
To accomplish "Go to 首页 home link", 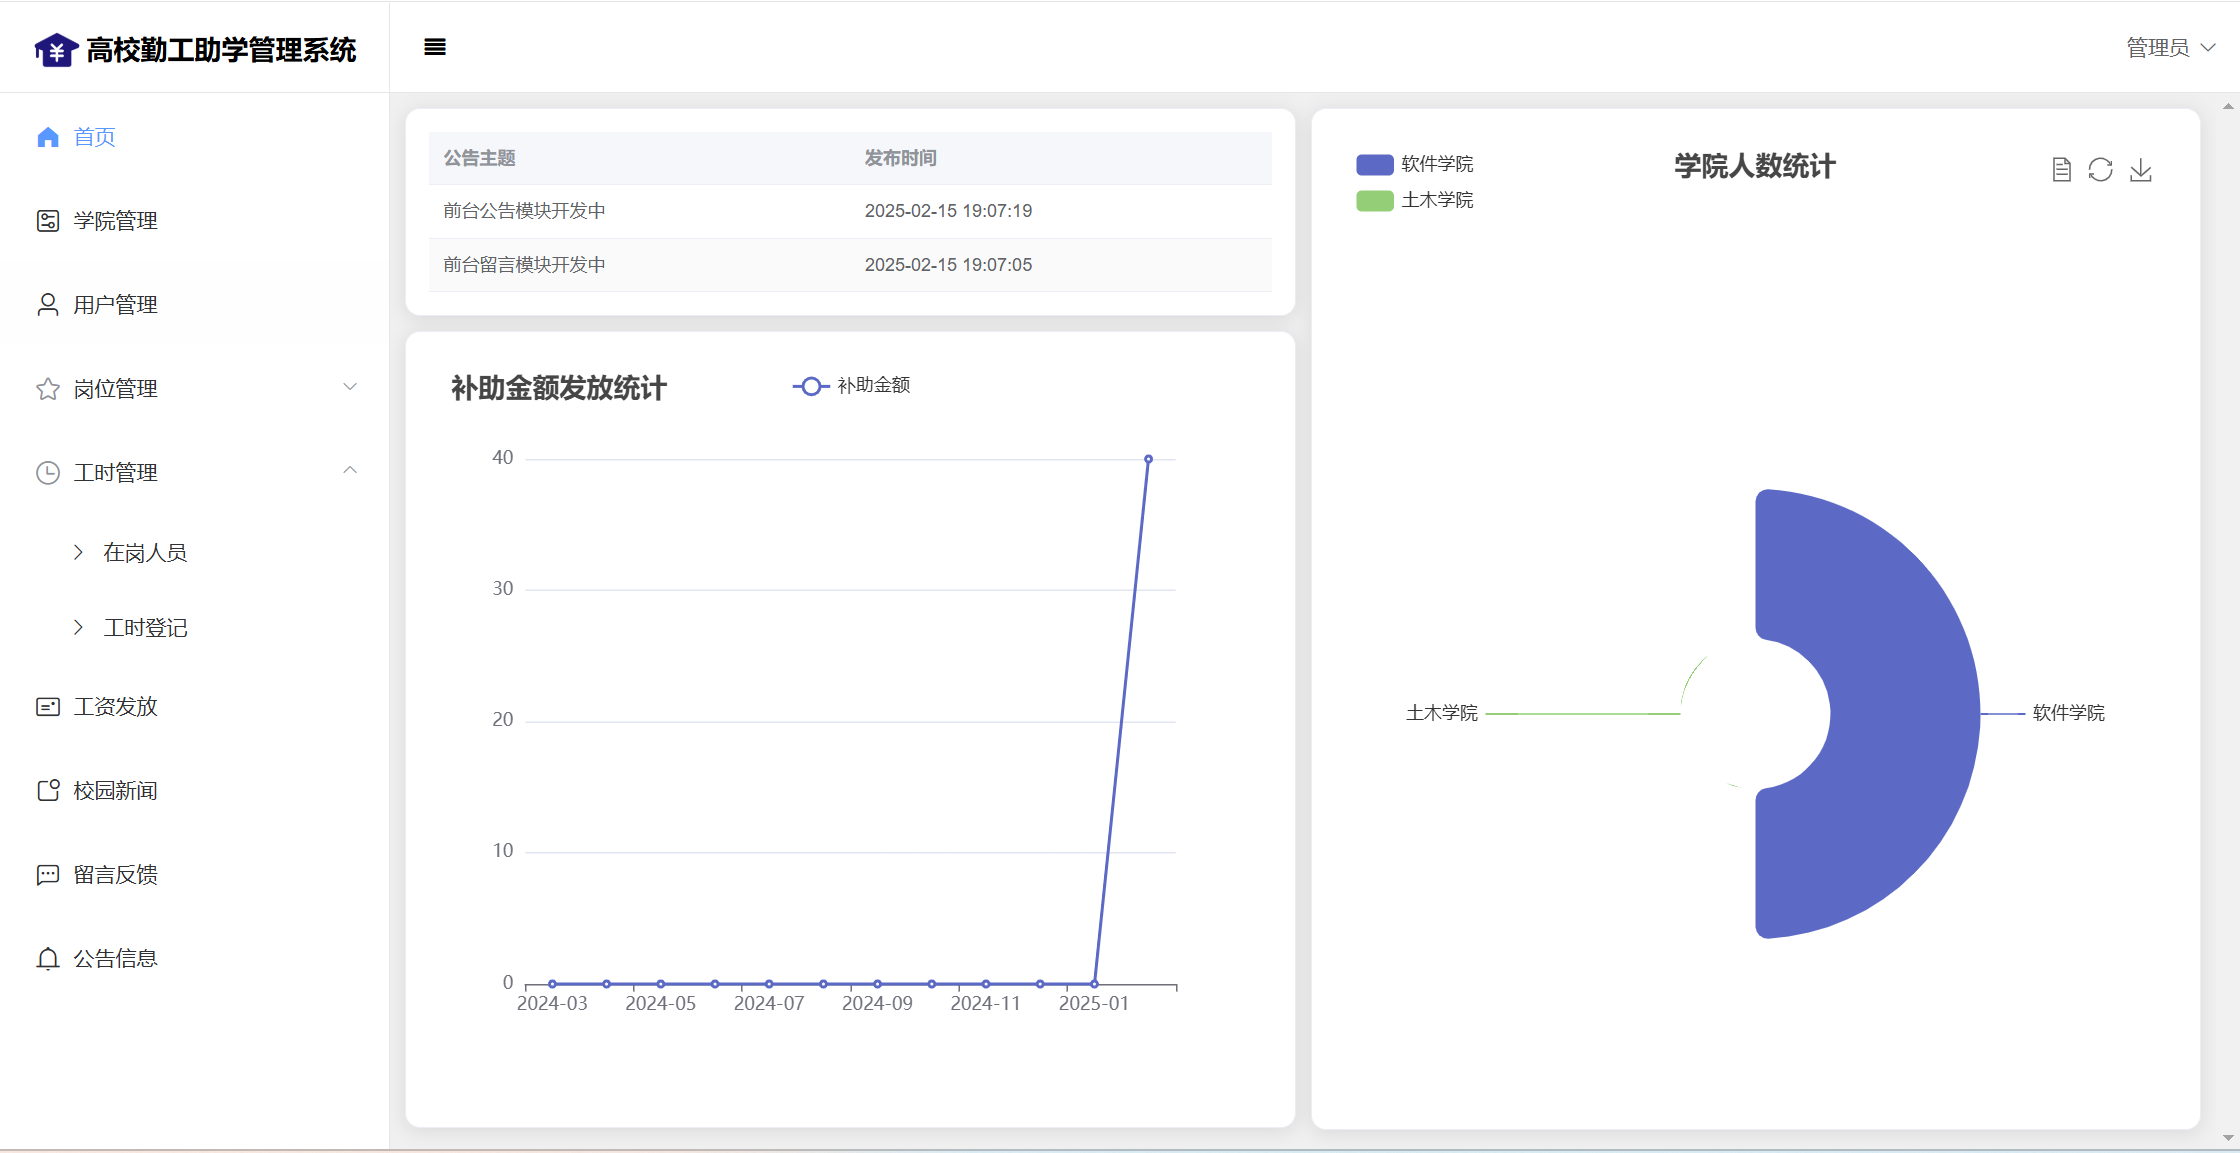I will click(94, 137).
